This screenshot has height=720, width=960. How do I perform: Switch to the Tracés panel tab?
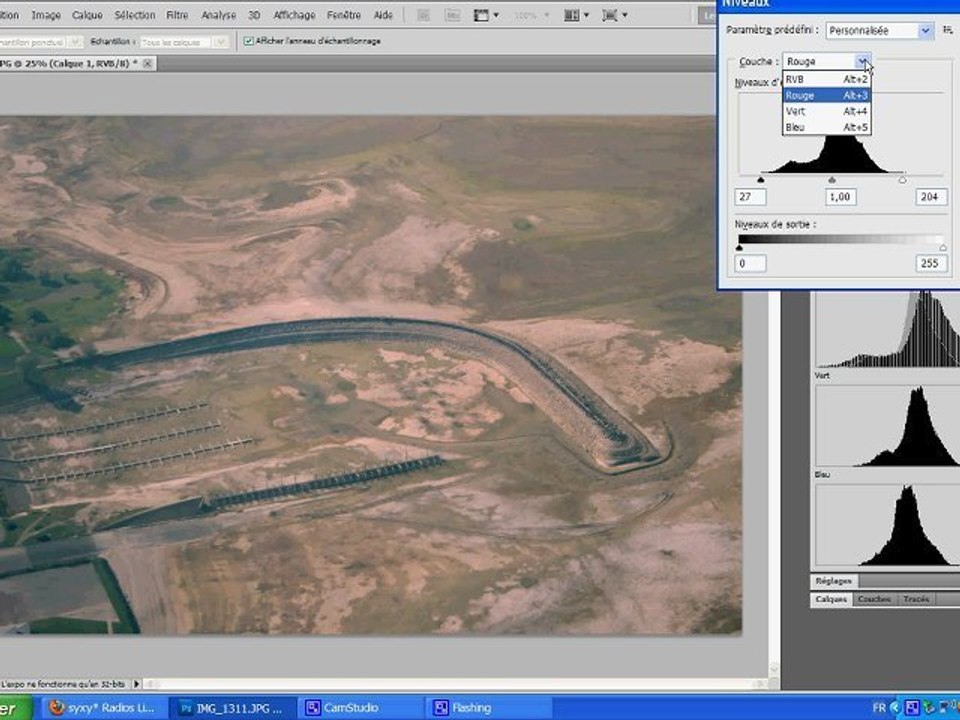916,599
